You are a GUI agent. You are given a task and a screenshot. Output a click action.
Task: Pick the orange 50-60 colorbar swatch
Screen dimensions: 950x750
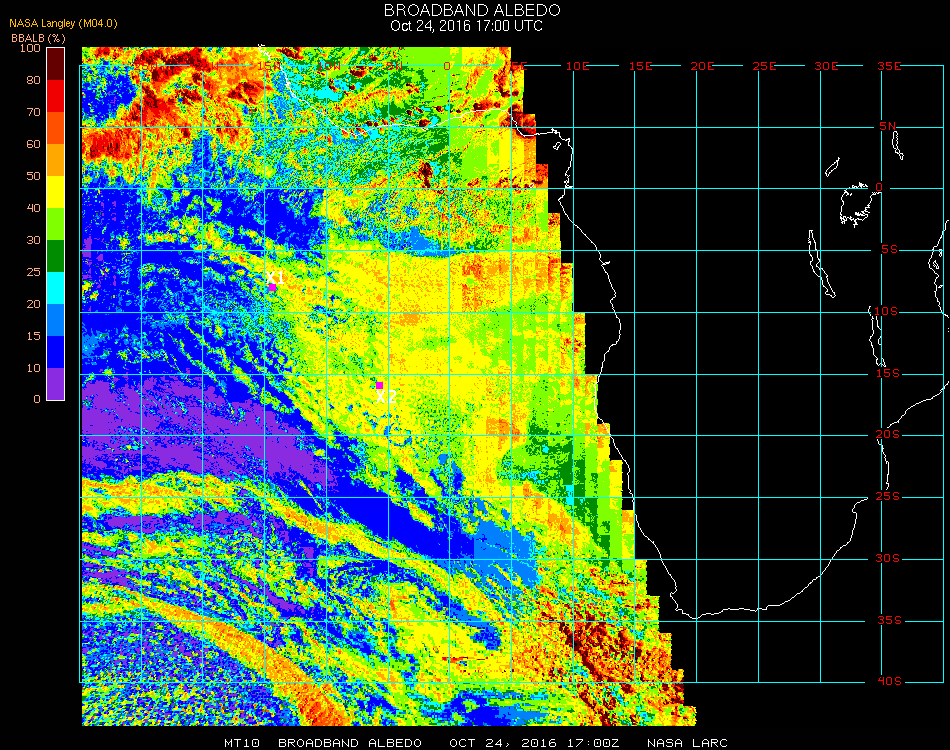pos(56,160)
